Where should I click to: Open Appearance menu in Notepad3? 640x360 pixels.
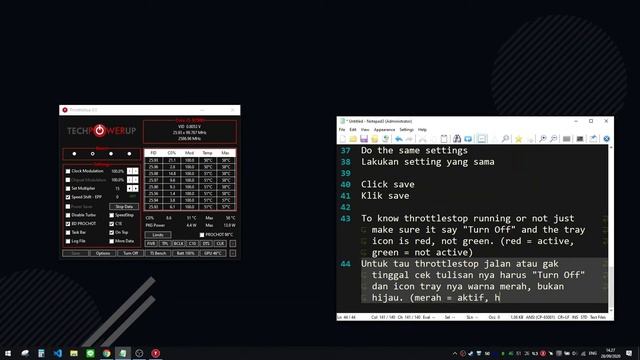384,130
